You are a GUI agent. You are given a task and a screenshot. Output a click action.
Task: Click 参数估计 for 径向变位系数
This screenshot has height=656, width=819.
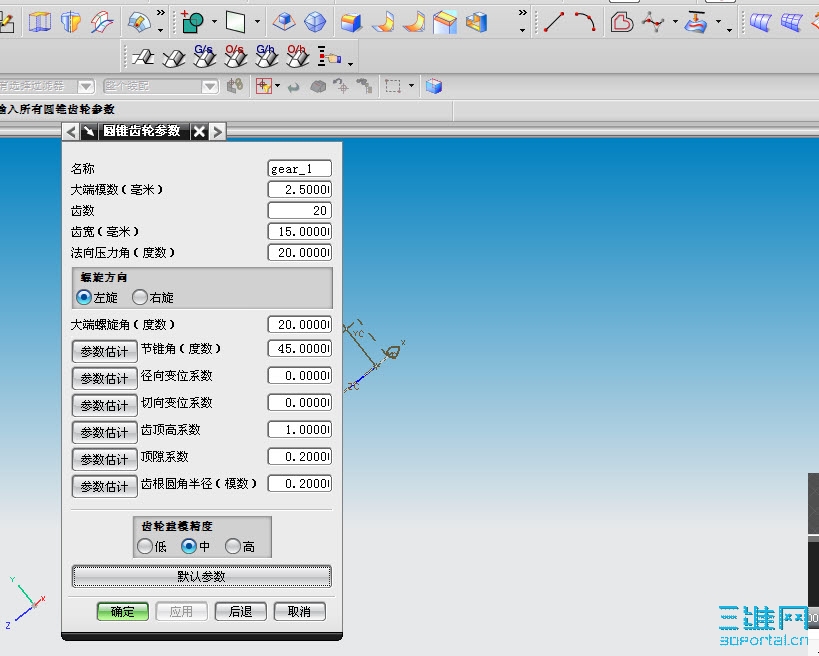coord(104,379)
